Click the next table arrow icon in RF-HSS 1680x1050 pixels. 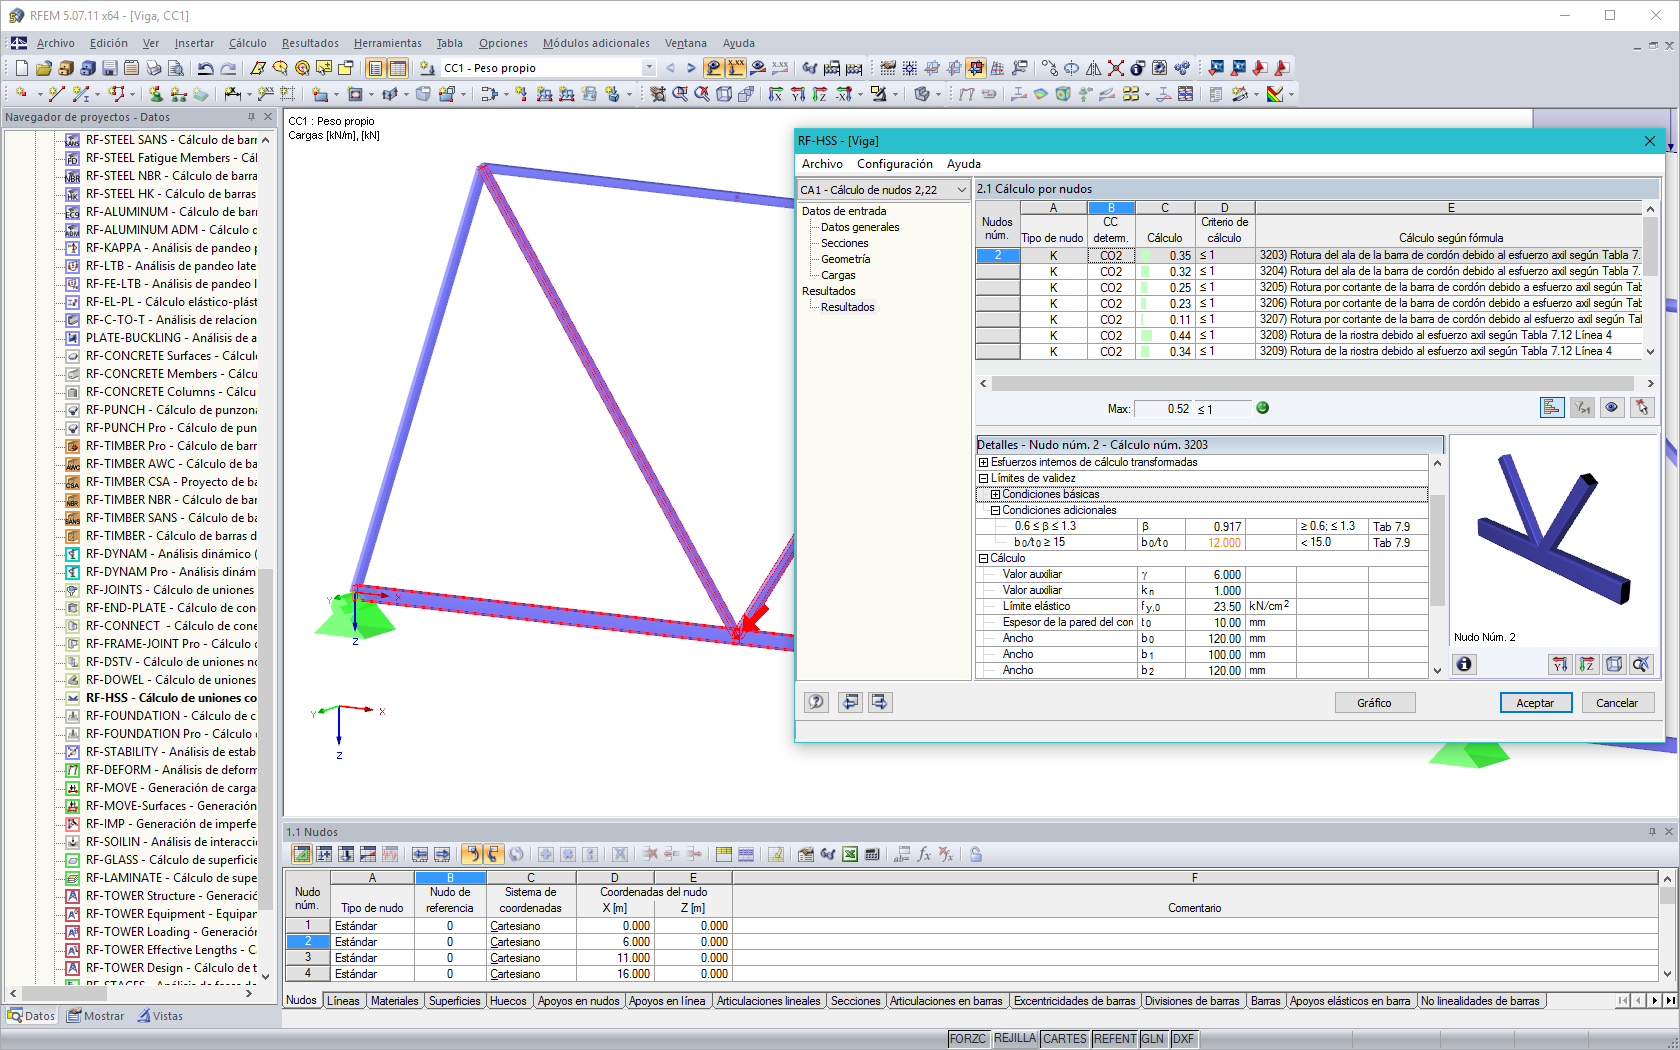click(879, 702)
